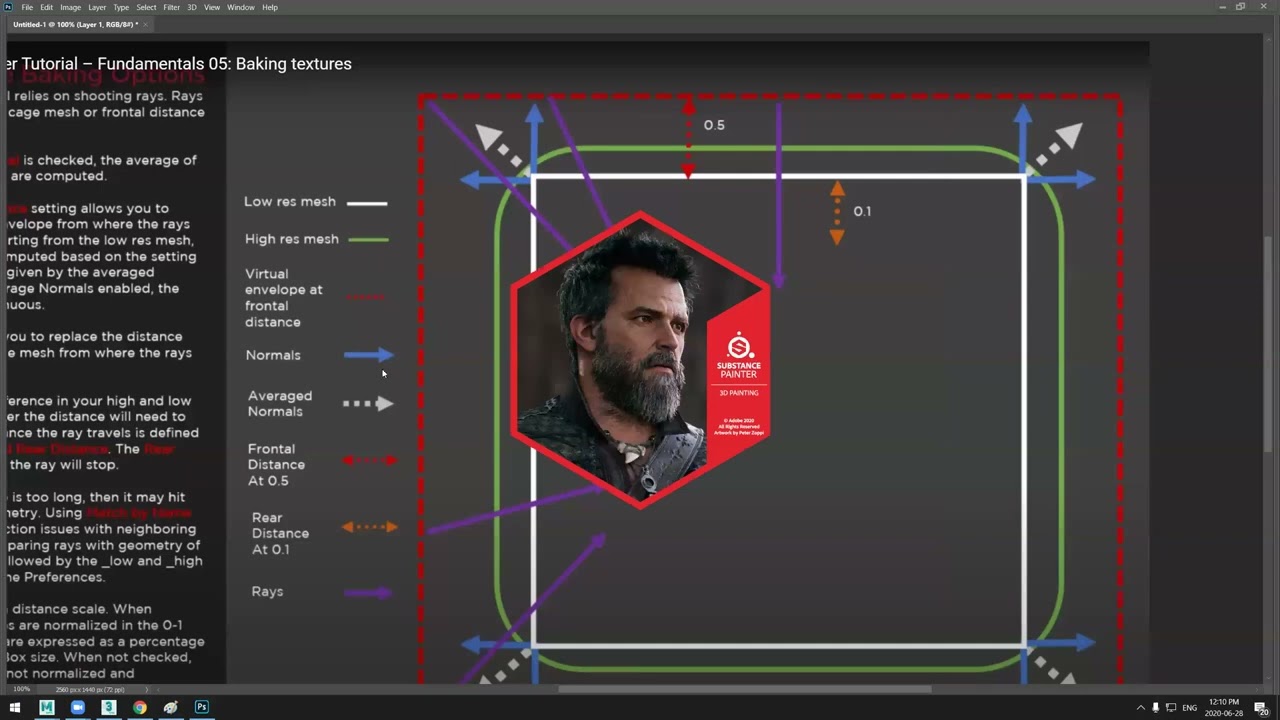
Task: Open the Edit menu
Action: pos(47,7)
